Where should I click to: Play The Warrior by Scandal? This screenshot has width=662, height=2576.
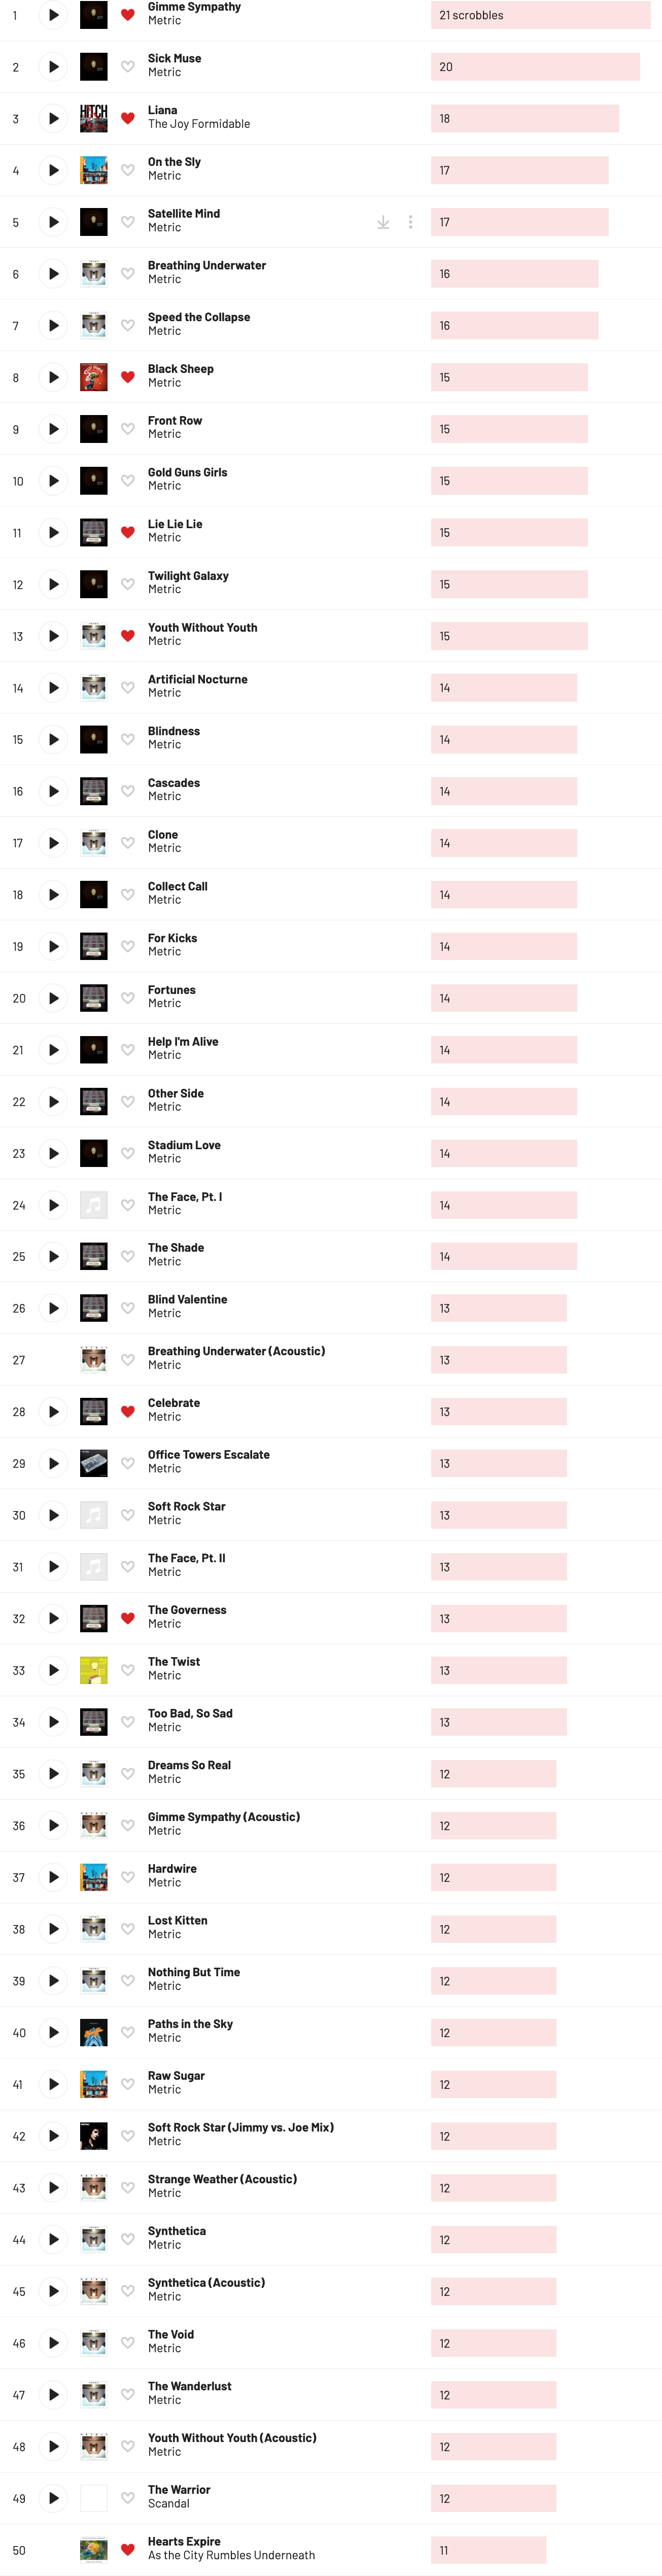coord(53,2498)
